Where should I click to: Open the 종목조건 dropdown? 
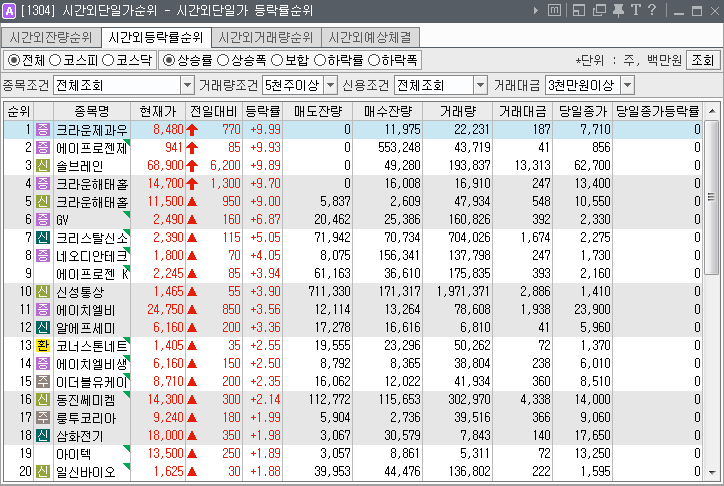point(187,85)
